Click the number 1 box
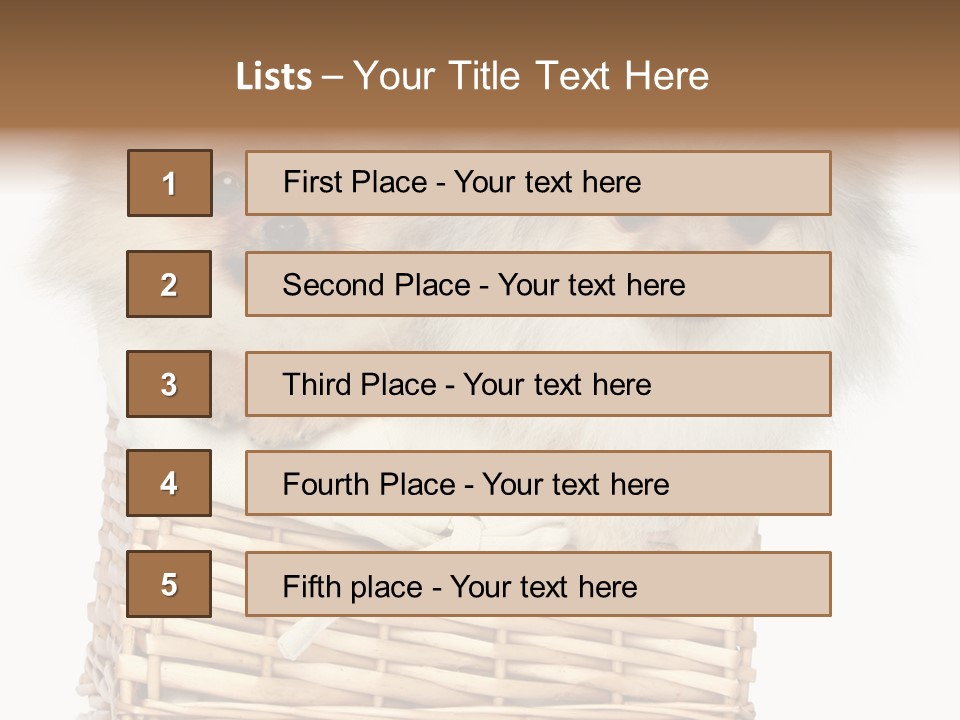960x720 pixels. click(x=170, y=183)
